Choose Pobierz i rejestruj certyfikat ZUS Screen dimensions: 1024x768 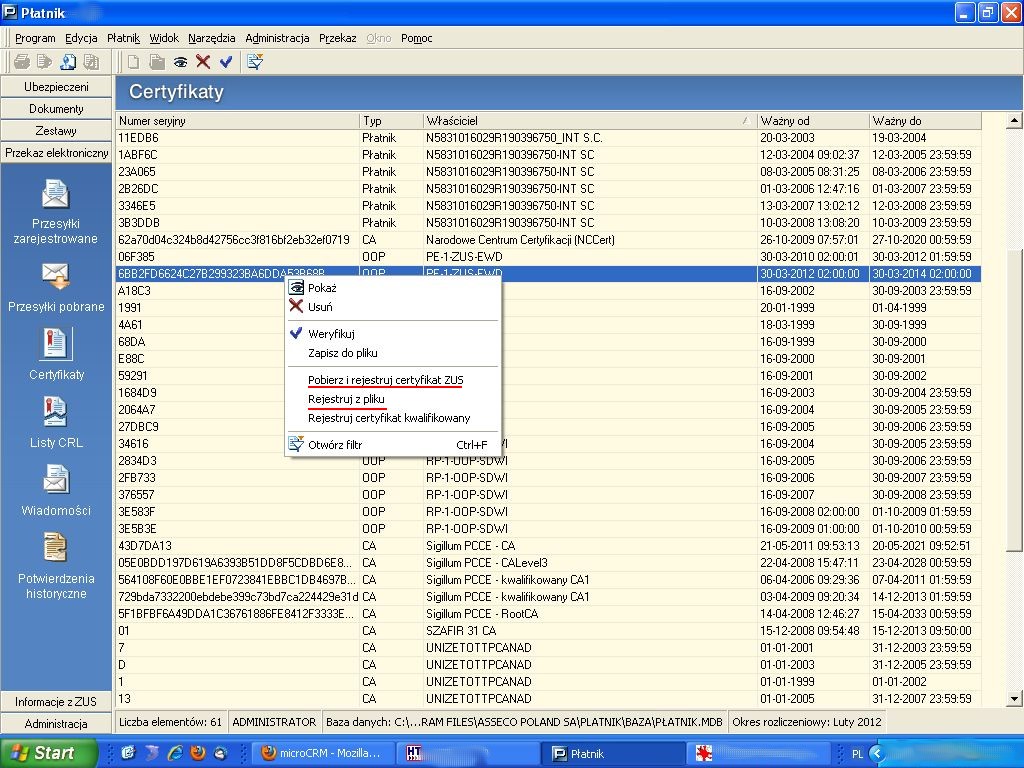(x=385, y=380)
